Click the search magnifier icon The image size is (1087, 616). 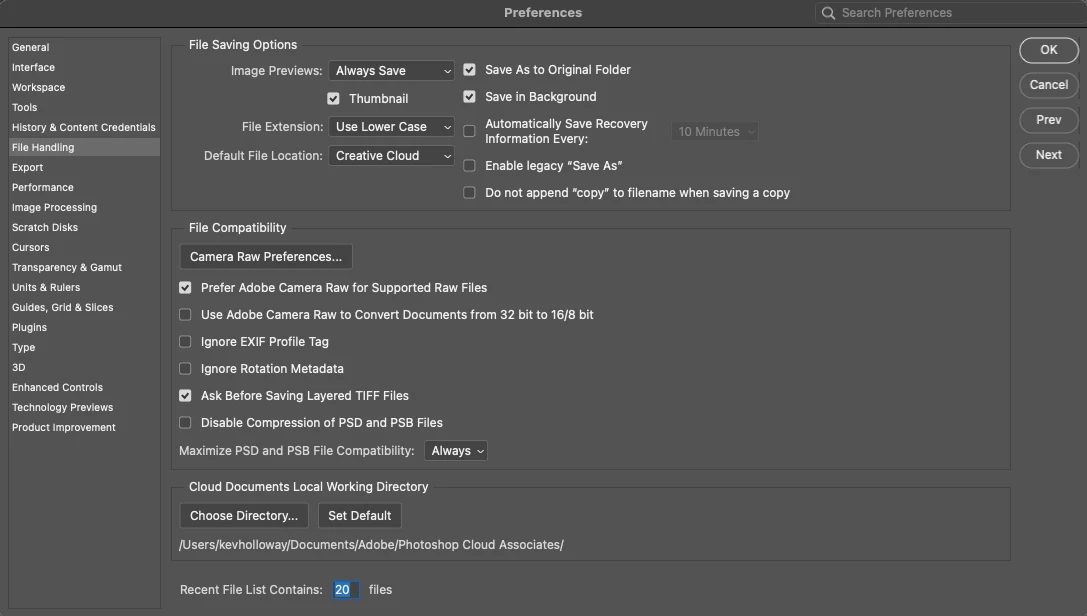(828, 13)
